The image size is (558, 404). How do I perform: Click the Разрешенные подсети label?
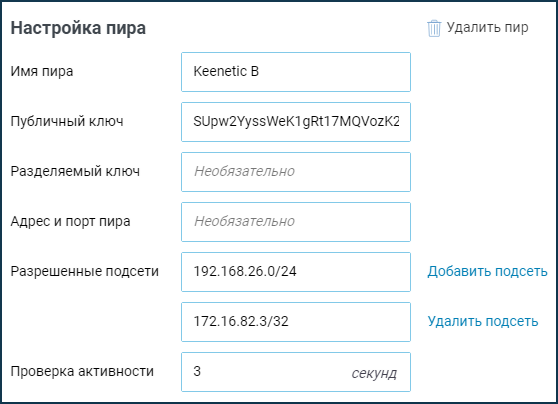point(84,271)
